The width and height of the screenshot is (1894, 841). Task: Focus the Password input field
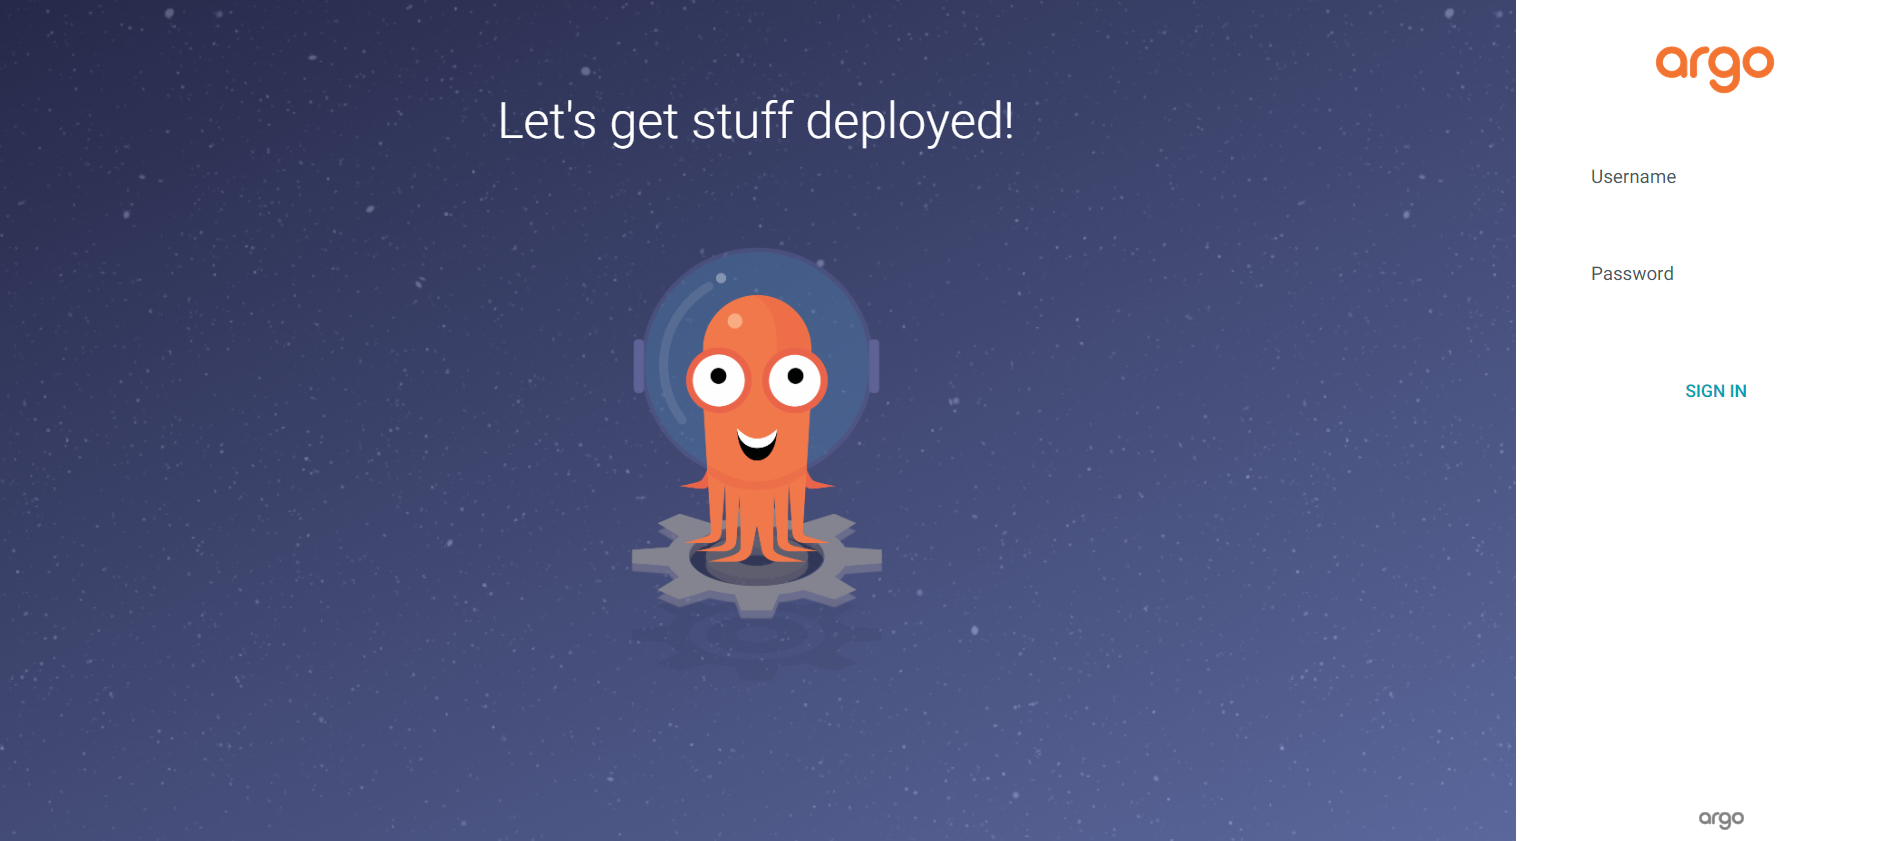[1714, 302]
